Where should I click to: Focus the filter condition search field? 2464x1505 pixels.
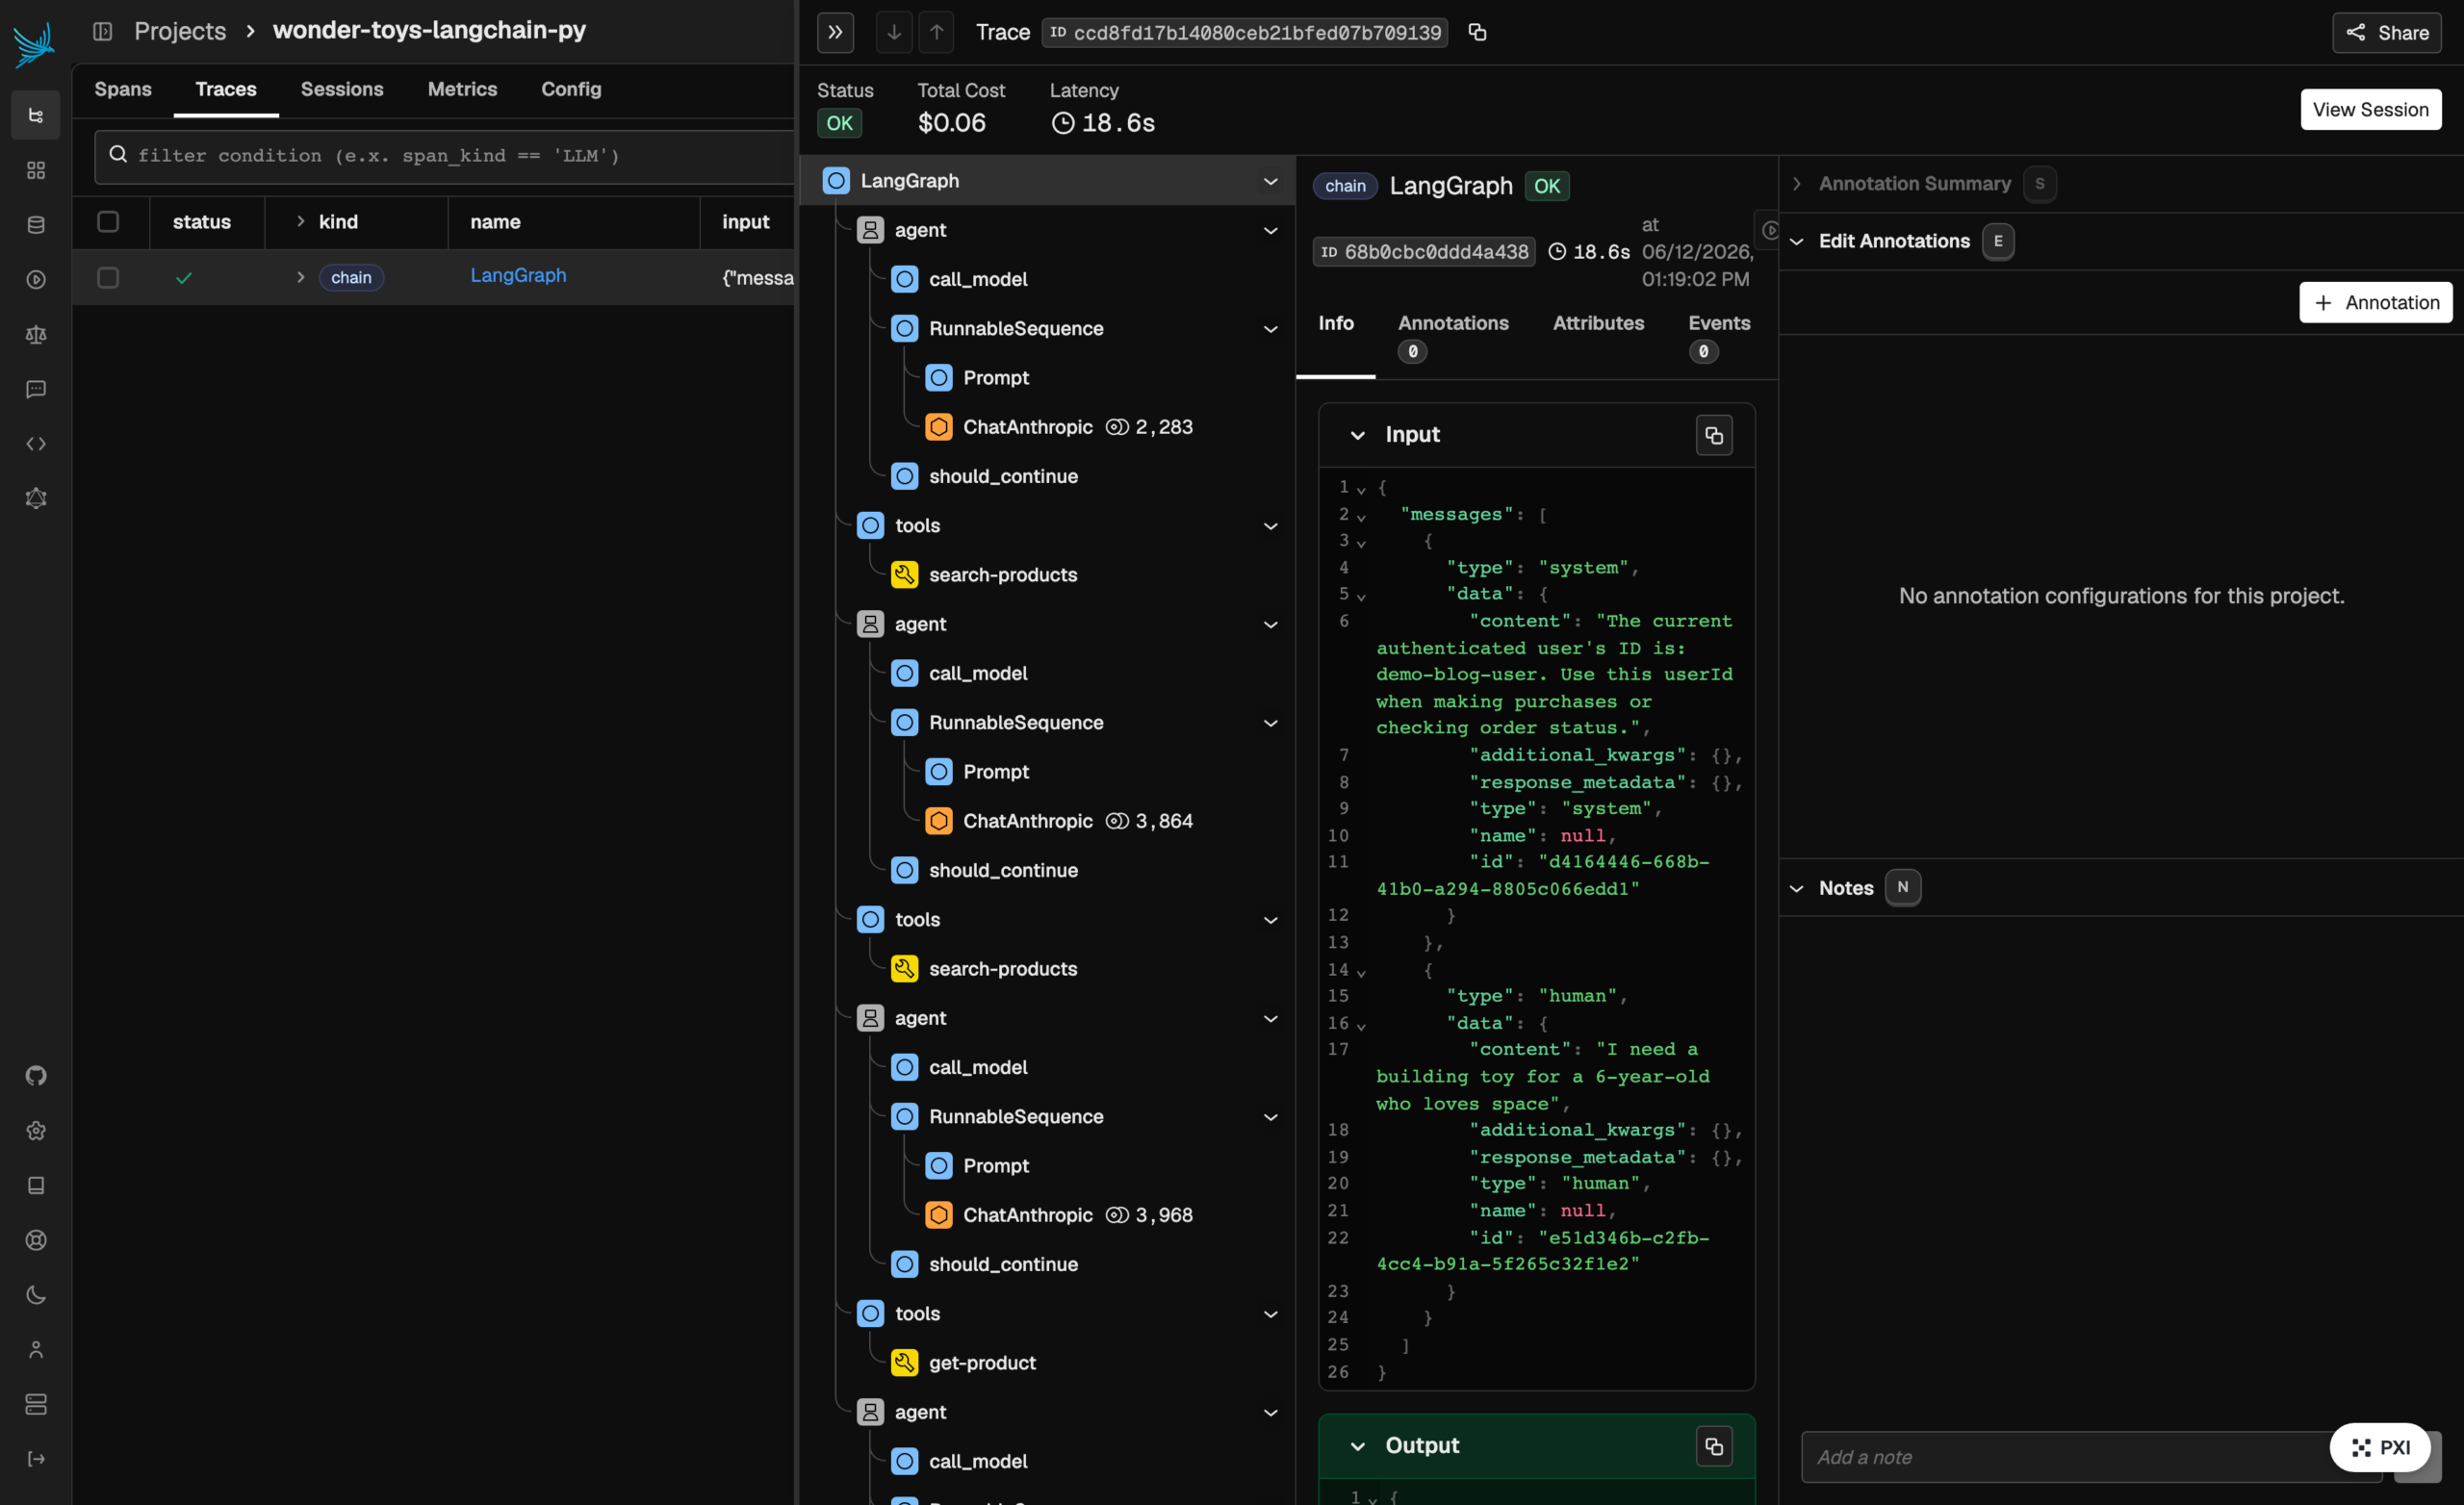(x=444, y=156)
